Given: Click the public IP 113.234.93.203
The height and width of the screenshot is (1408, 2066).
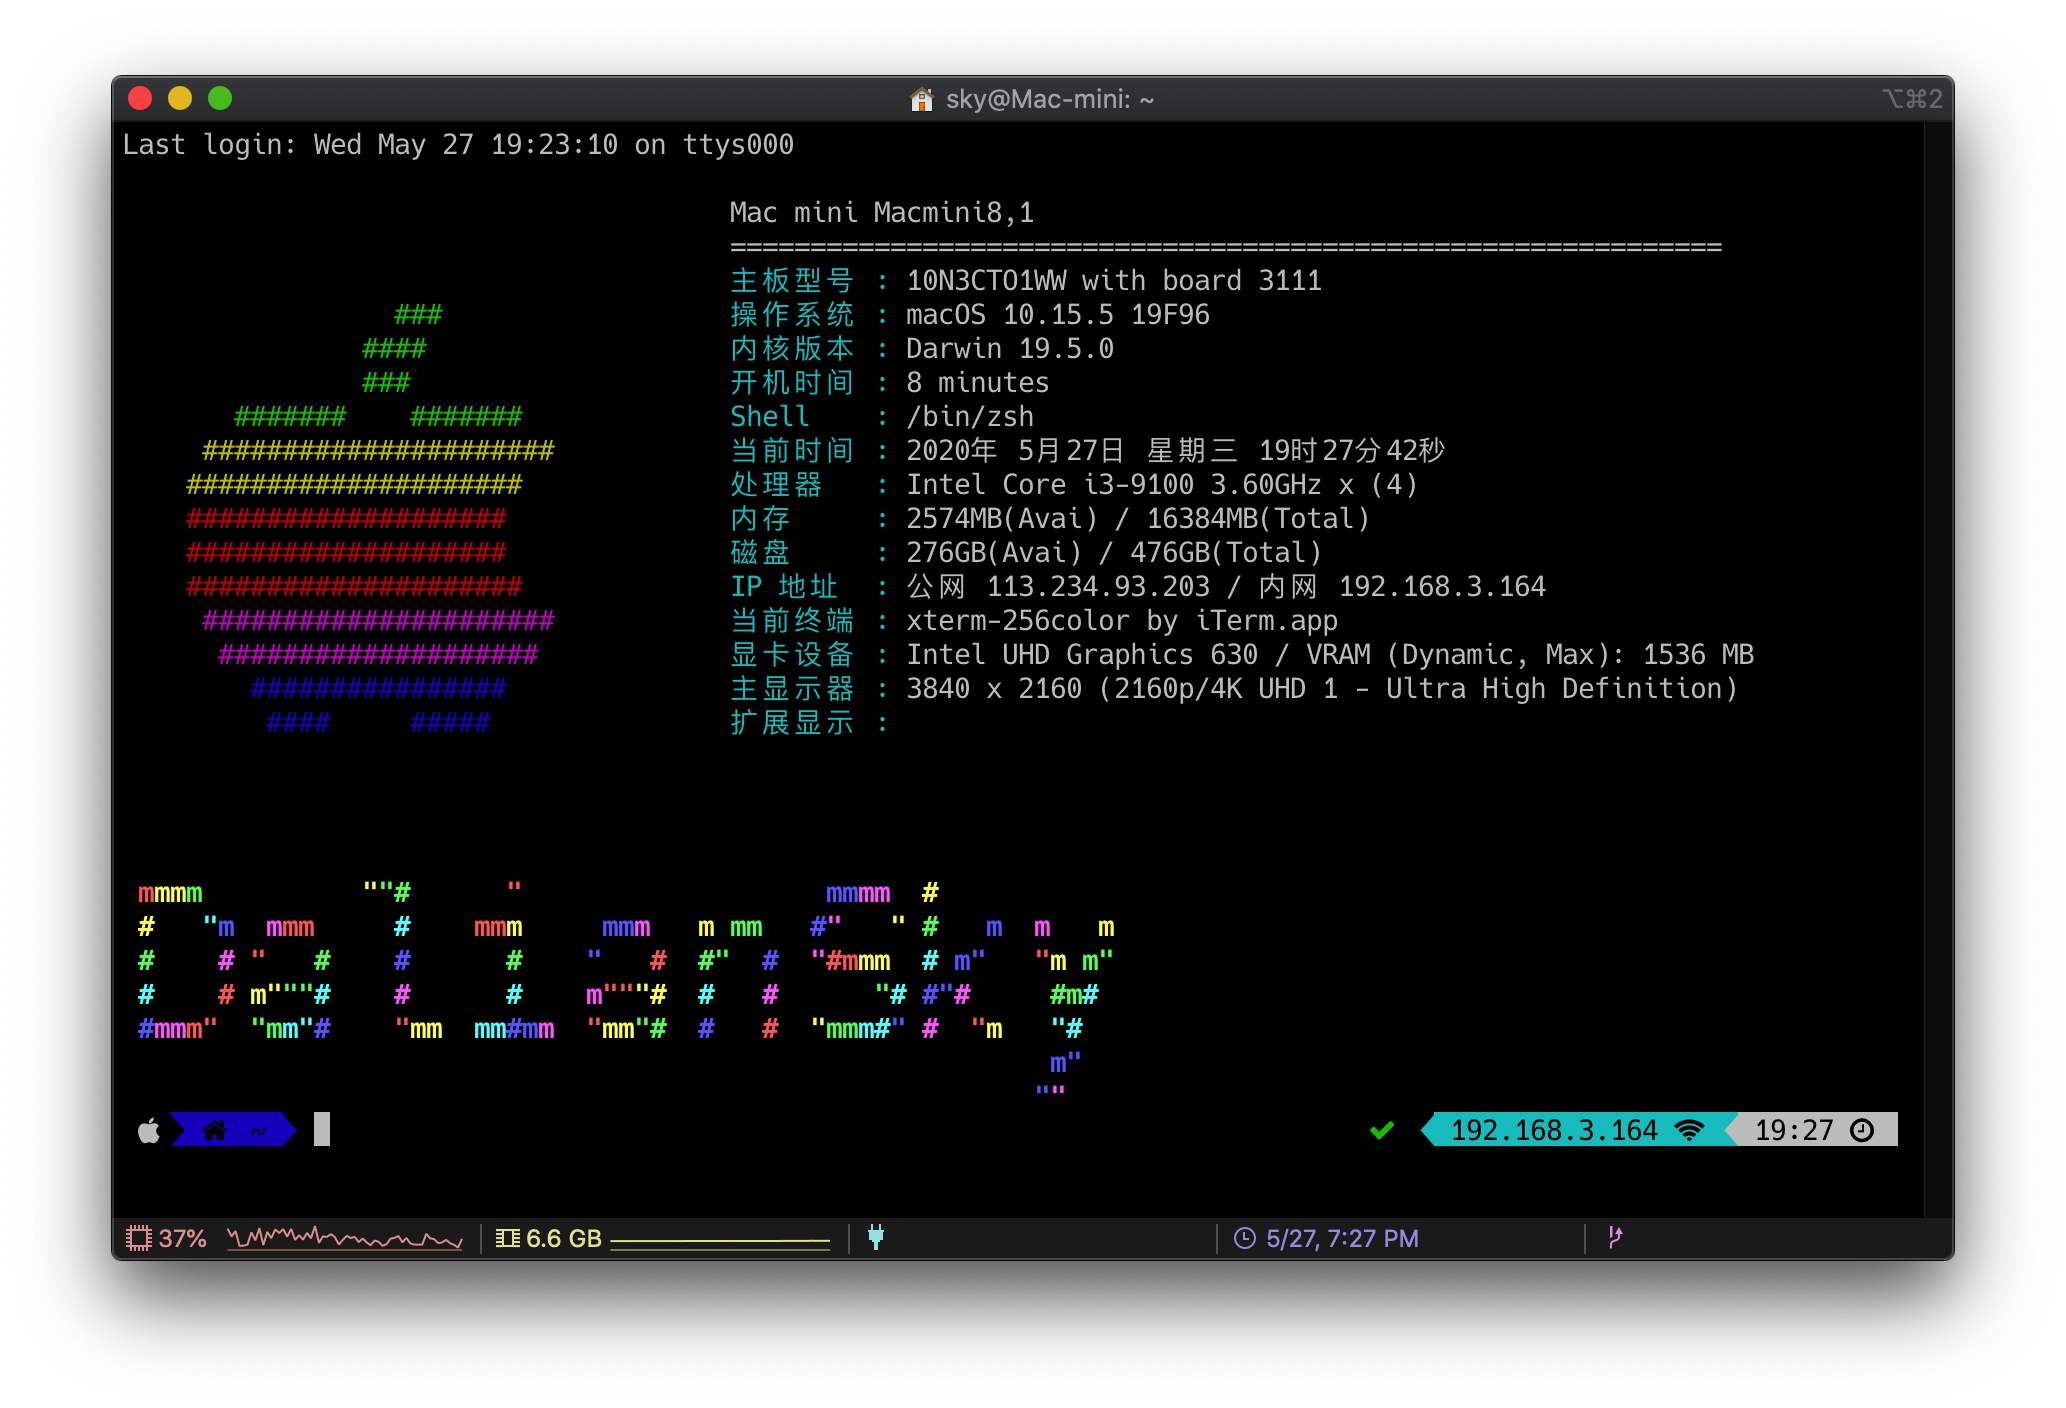Looking at the screenshot, I should [1098, 587].
